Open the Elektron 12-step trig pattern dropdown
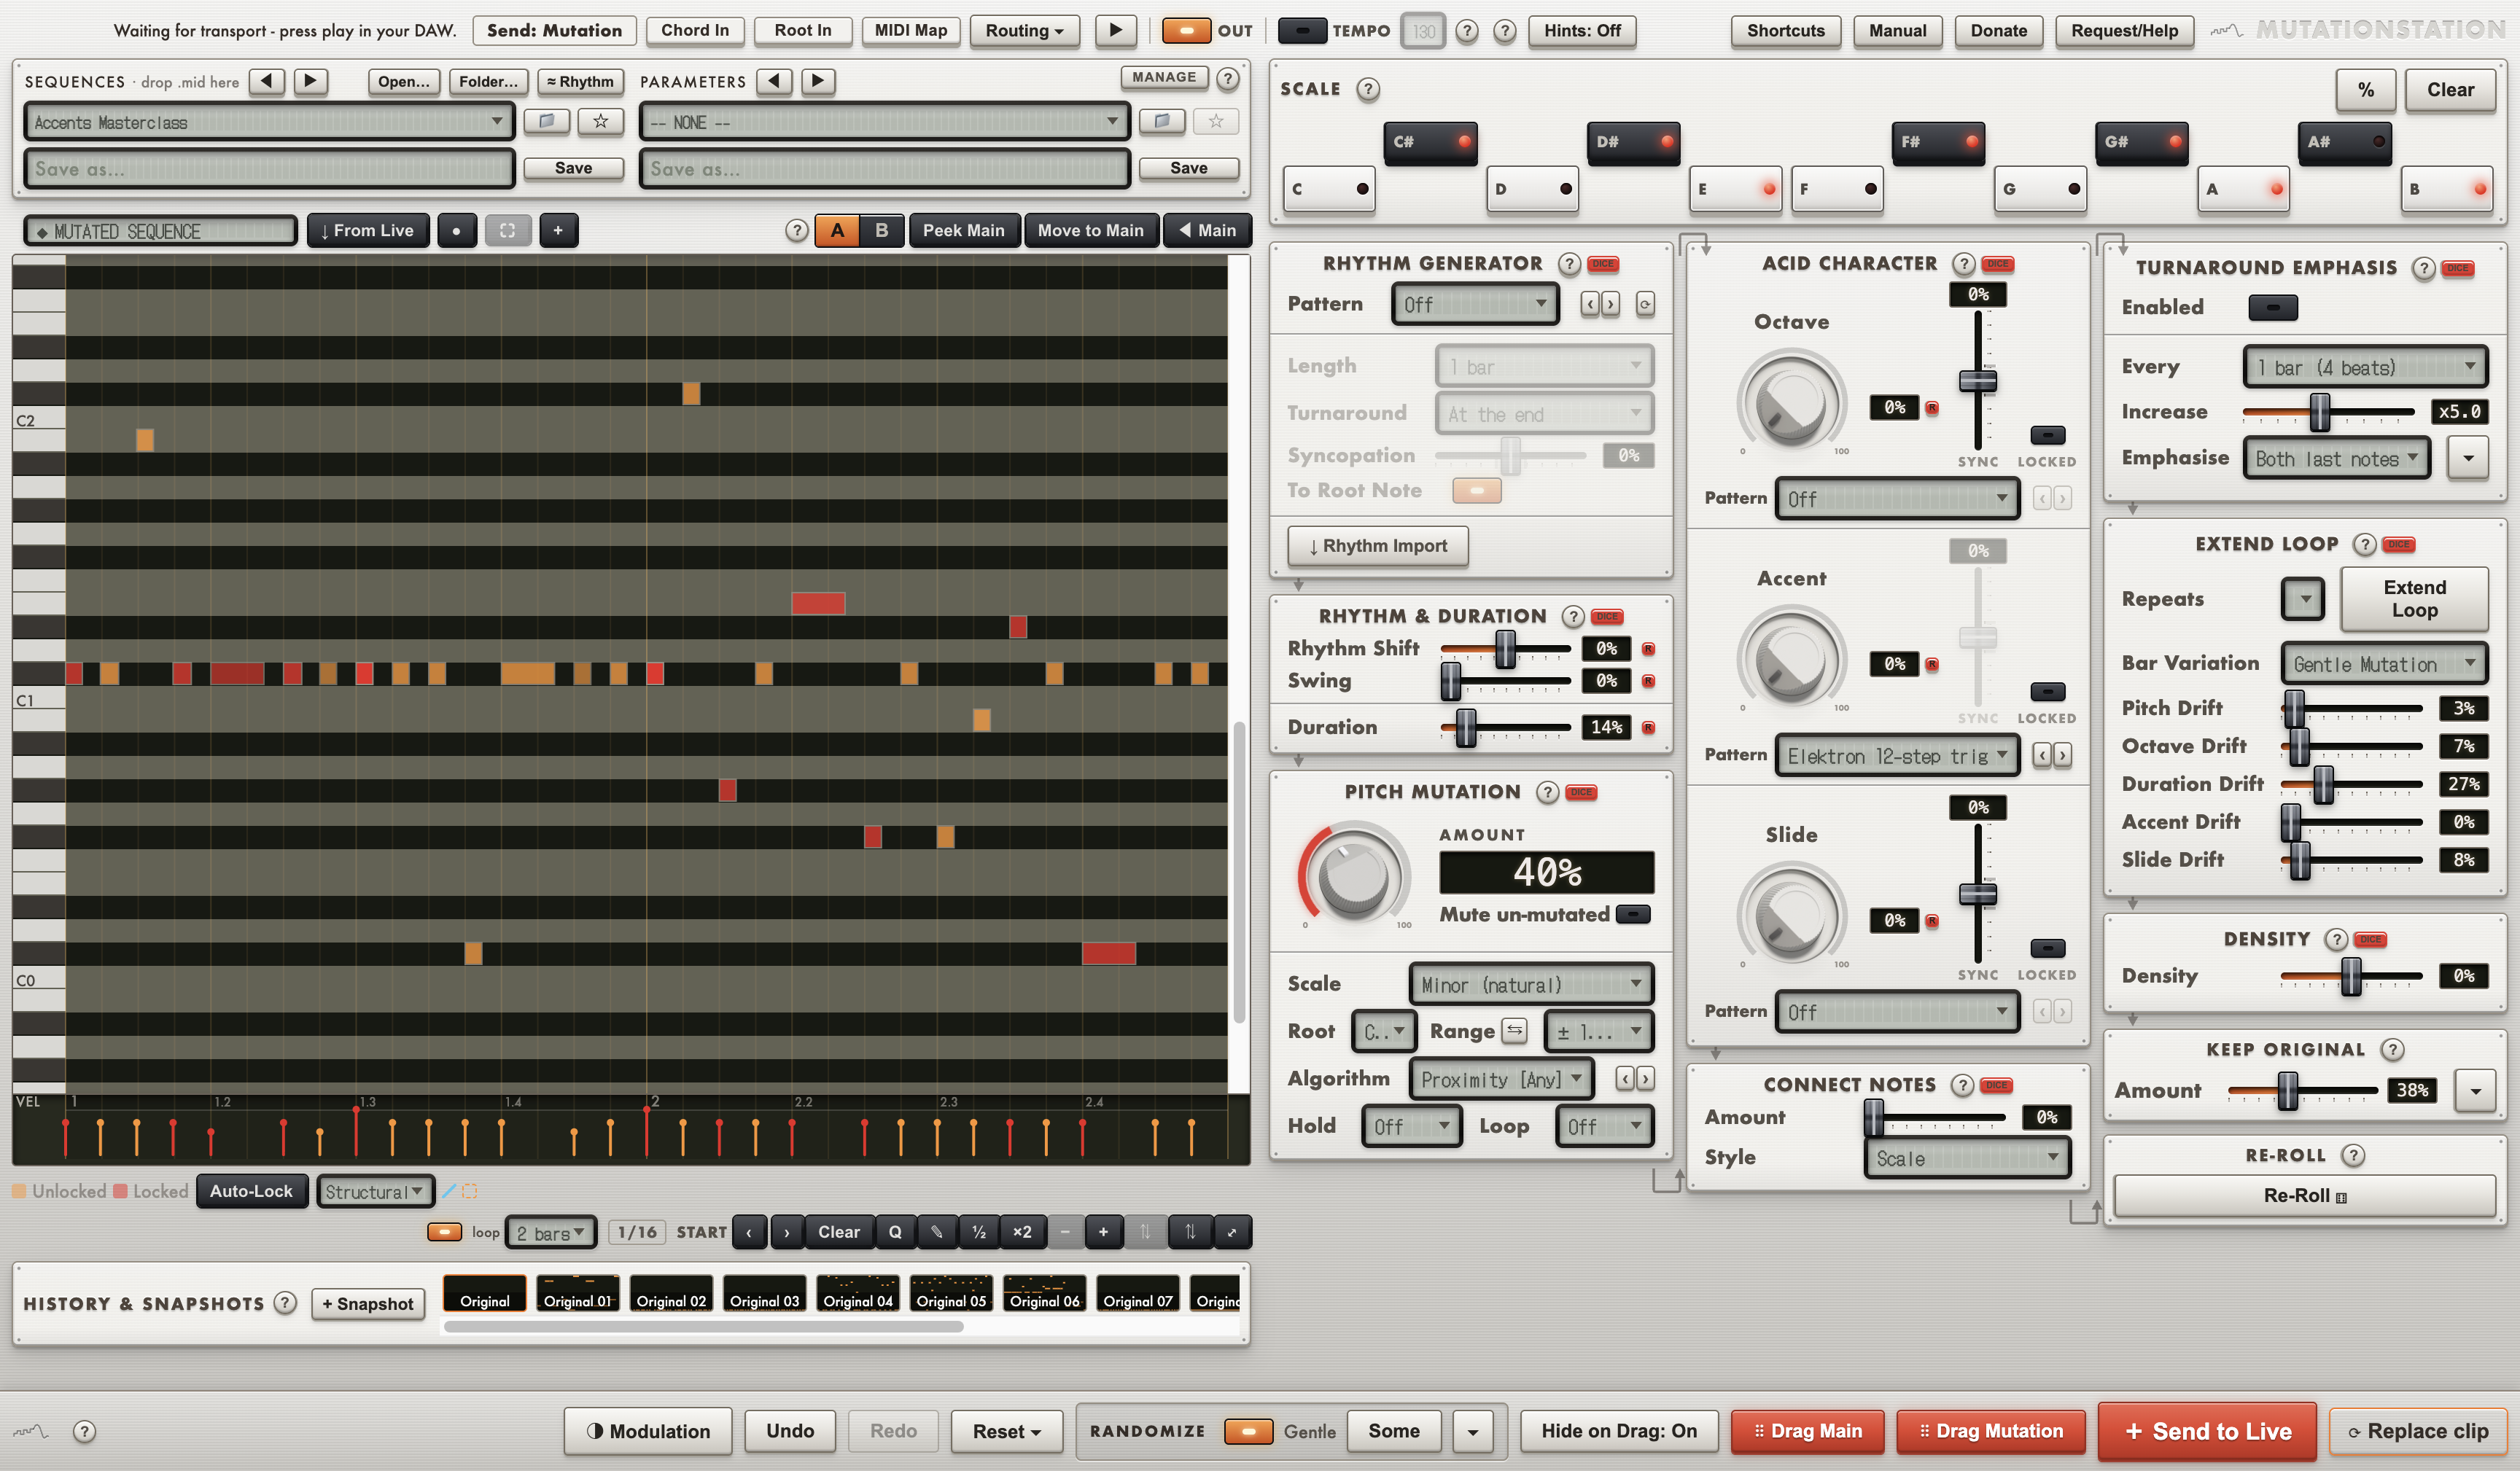The height and width of the screenshot is (1471, 2520). 1897,755
